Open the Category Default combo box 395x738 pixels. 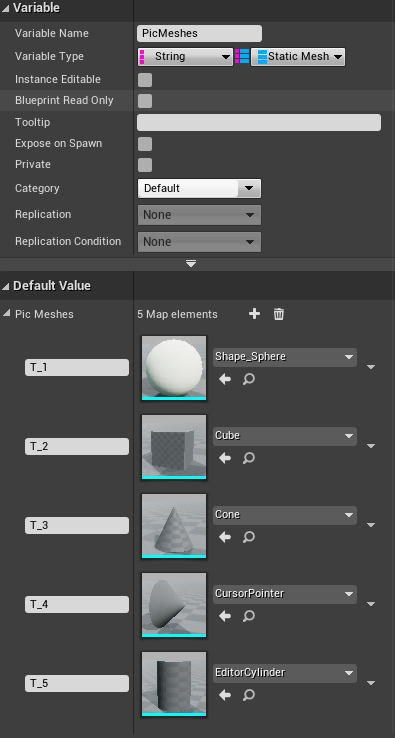pyautogui.click(x=199, y=188)
